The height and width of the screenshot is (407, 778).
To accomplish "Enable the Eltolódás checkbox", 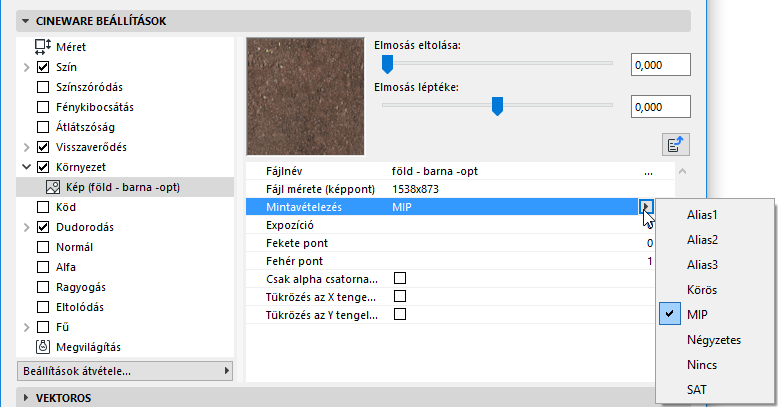I will 43,307.
